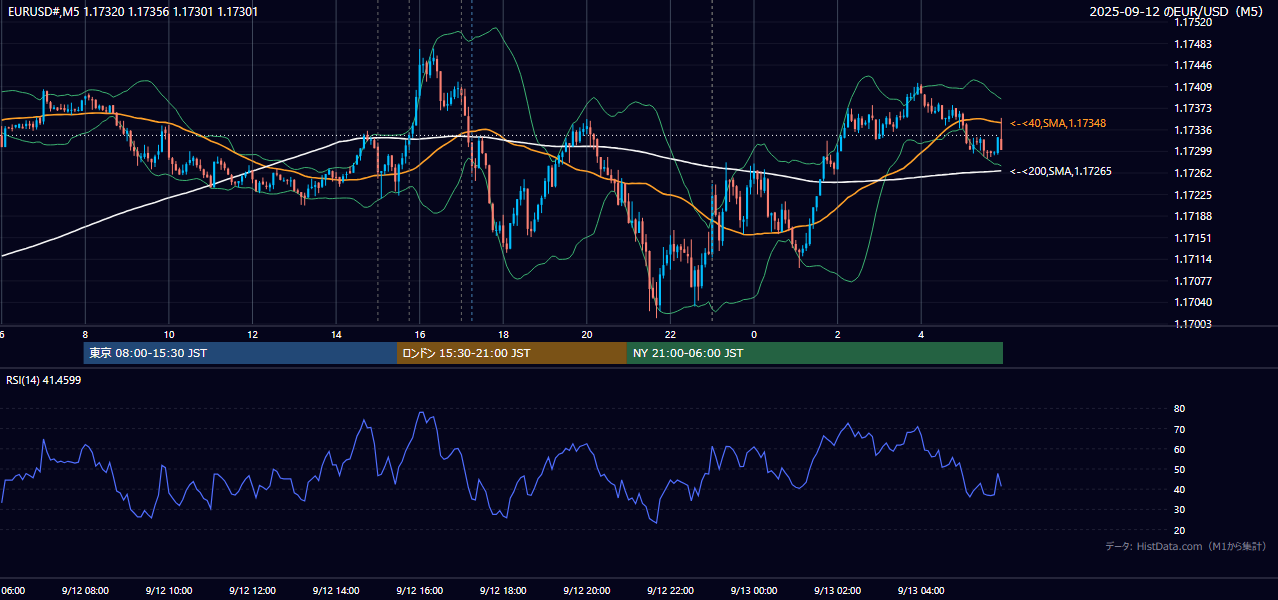Image resolution: width=1278 pixels, height=600 pixels.
Task: Click the RSI axis level 50
Action: (x=1179, y=469)
